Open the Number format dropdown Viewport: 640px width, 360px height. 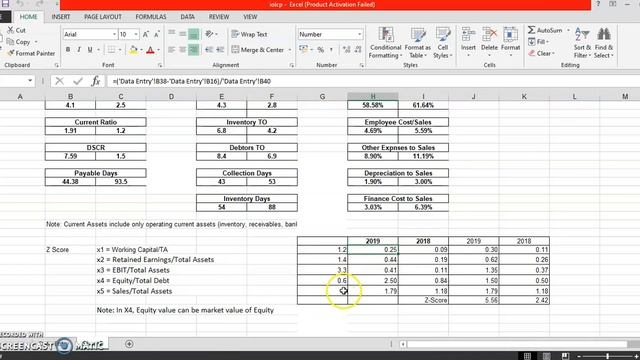point(359,34)
